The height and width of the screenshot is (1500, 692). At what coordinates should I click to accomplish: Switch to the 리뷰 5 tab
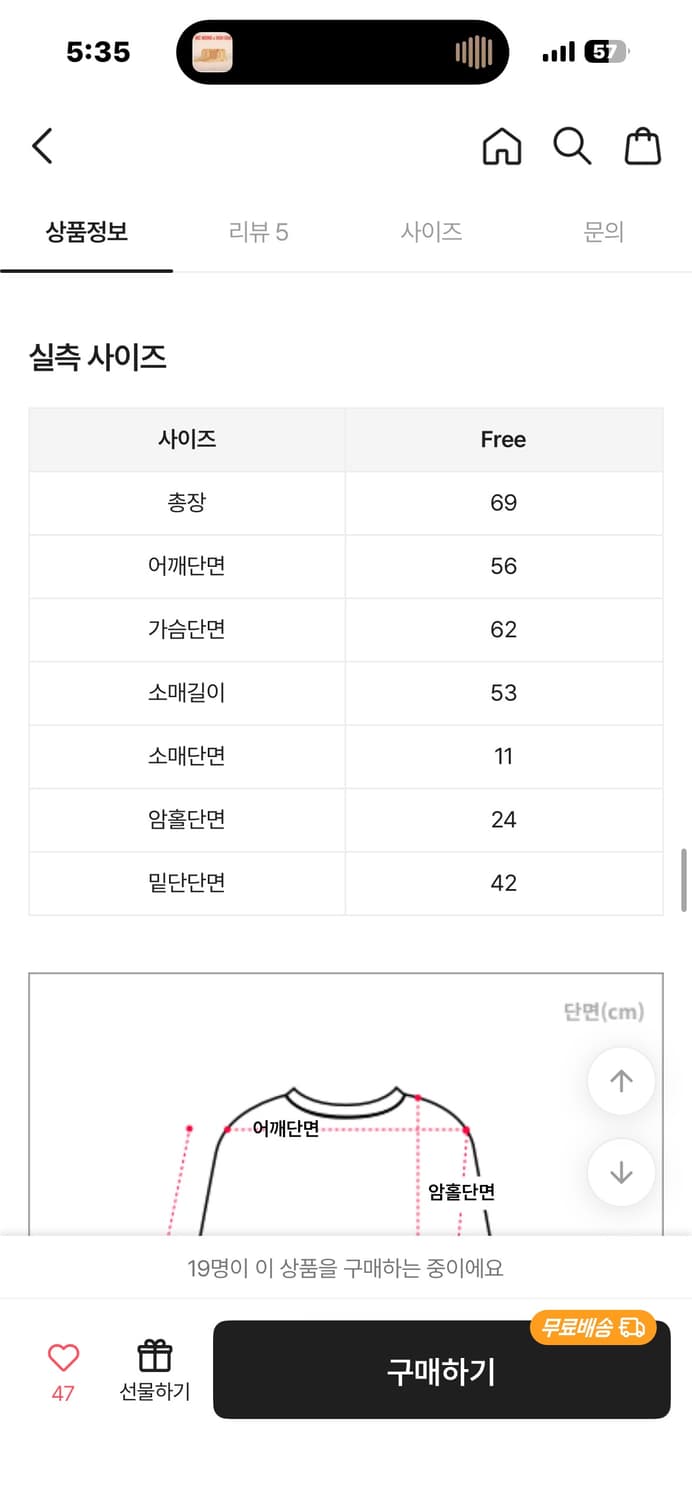point(259,231)
